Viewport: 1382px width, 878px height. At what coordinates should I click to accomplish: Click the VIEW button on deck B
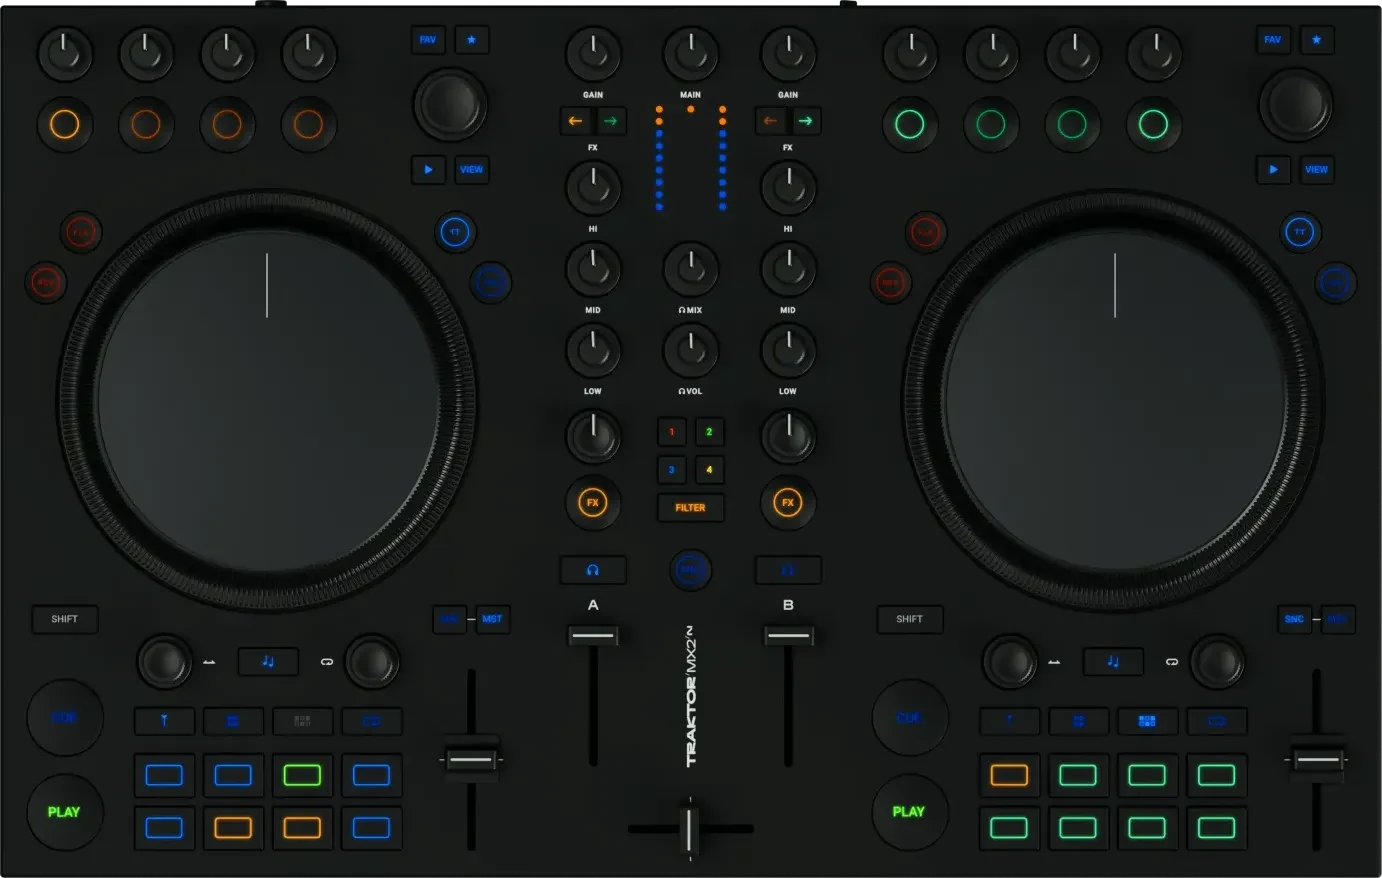point(1317,170)
